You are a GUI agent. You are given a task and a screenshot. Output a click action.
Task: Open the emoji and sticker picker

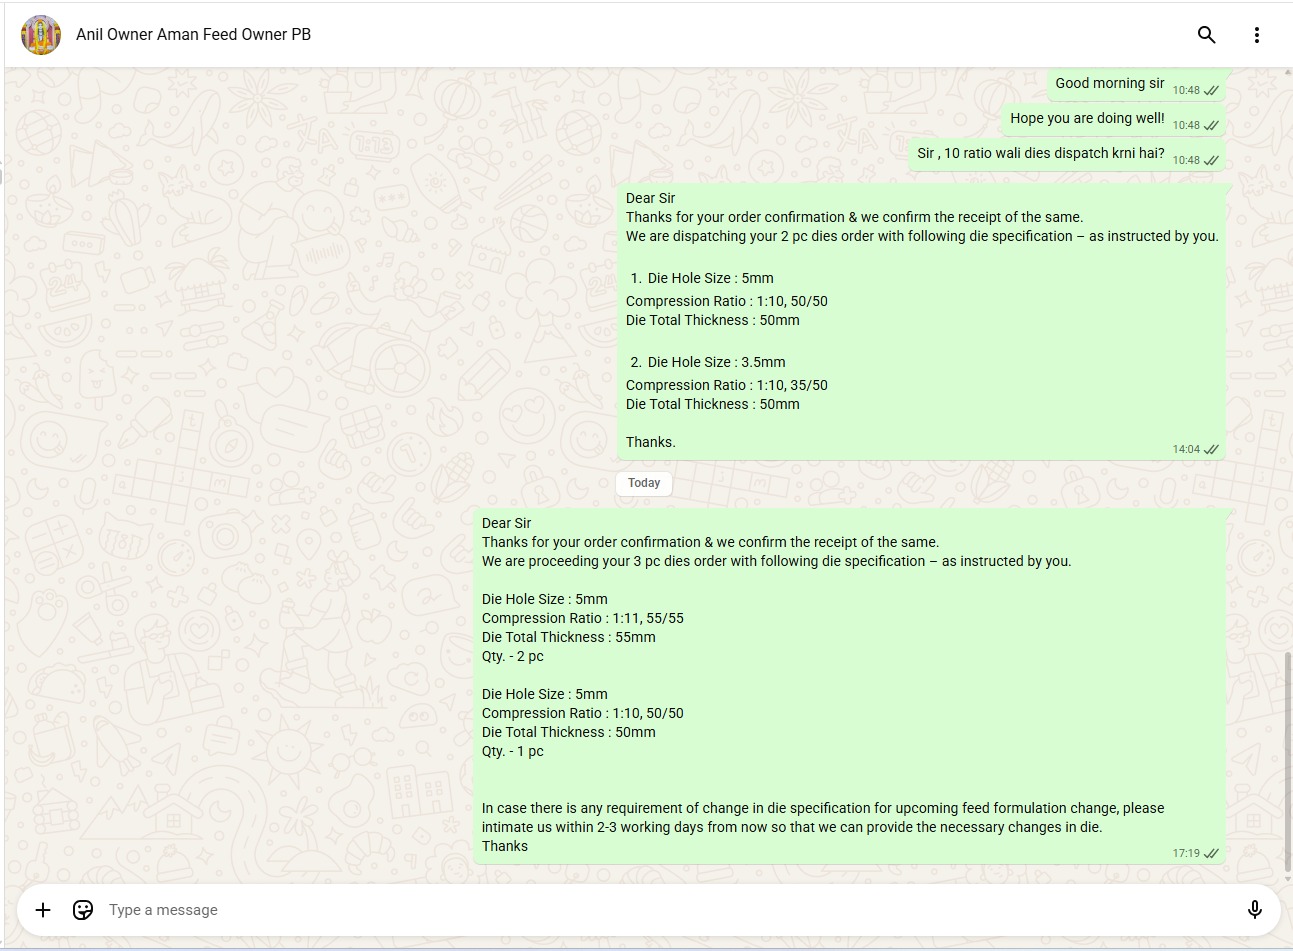83,909
